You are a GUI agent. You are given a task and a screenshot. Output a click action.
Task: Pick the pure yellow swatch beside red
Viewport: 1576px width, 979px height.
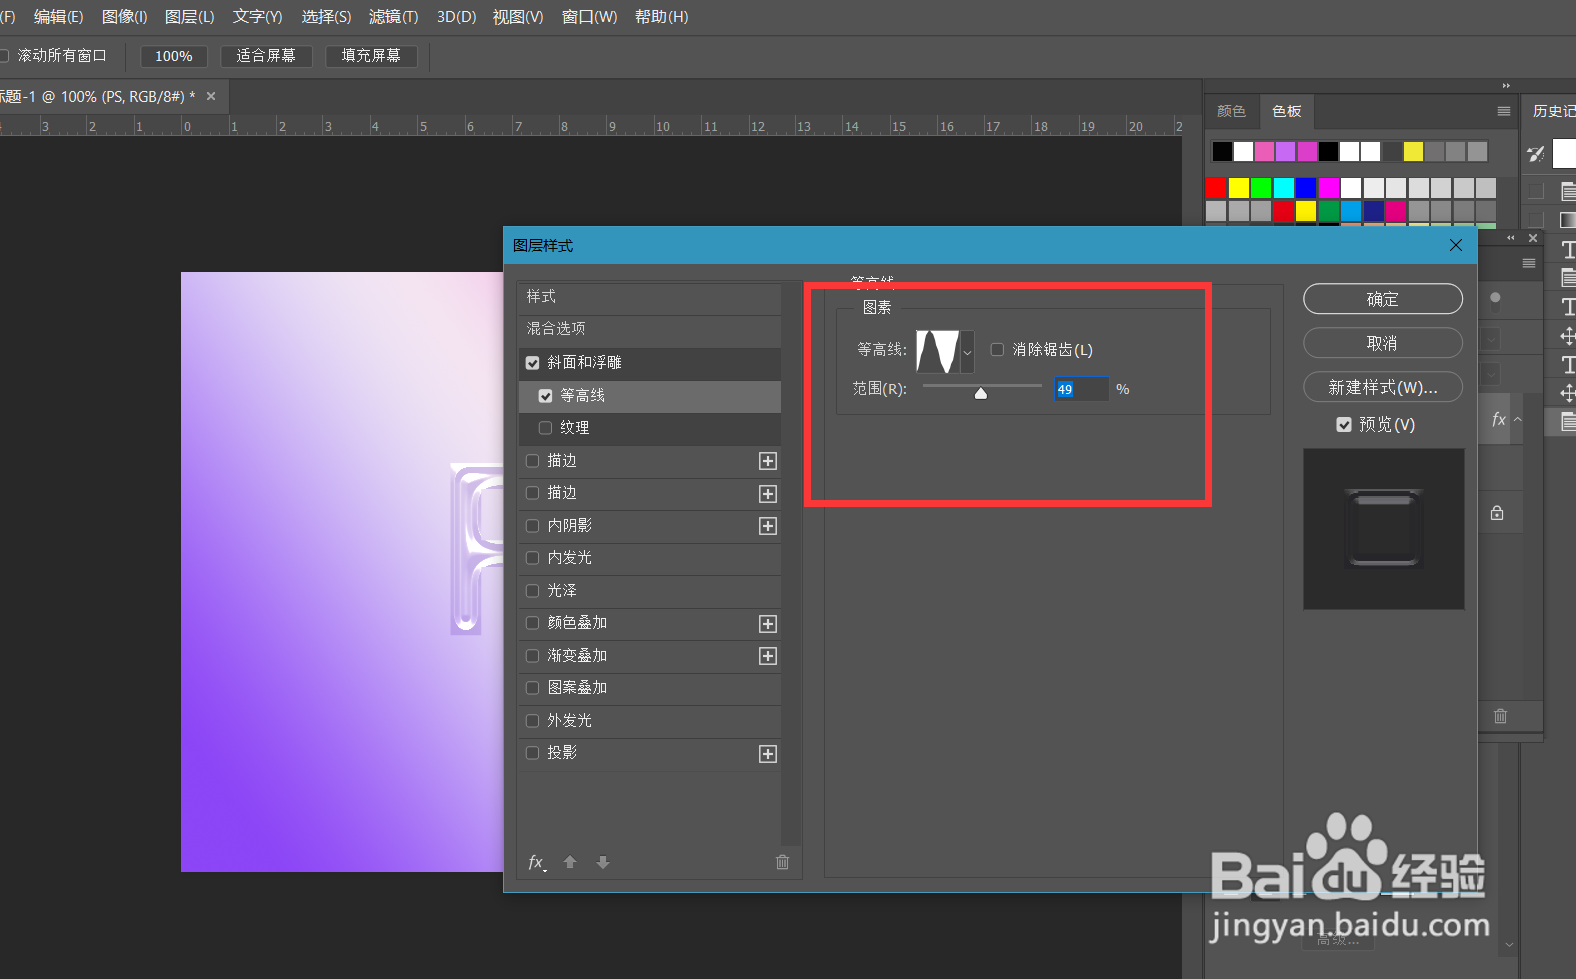[1239, 188]
